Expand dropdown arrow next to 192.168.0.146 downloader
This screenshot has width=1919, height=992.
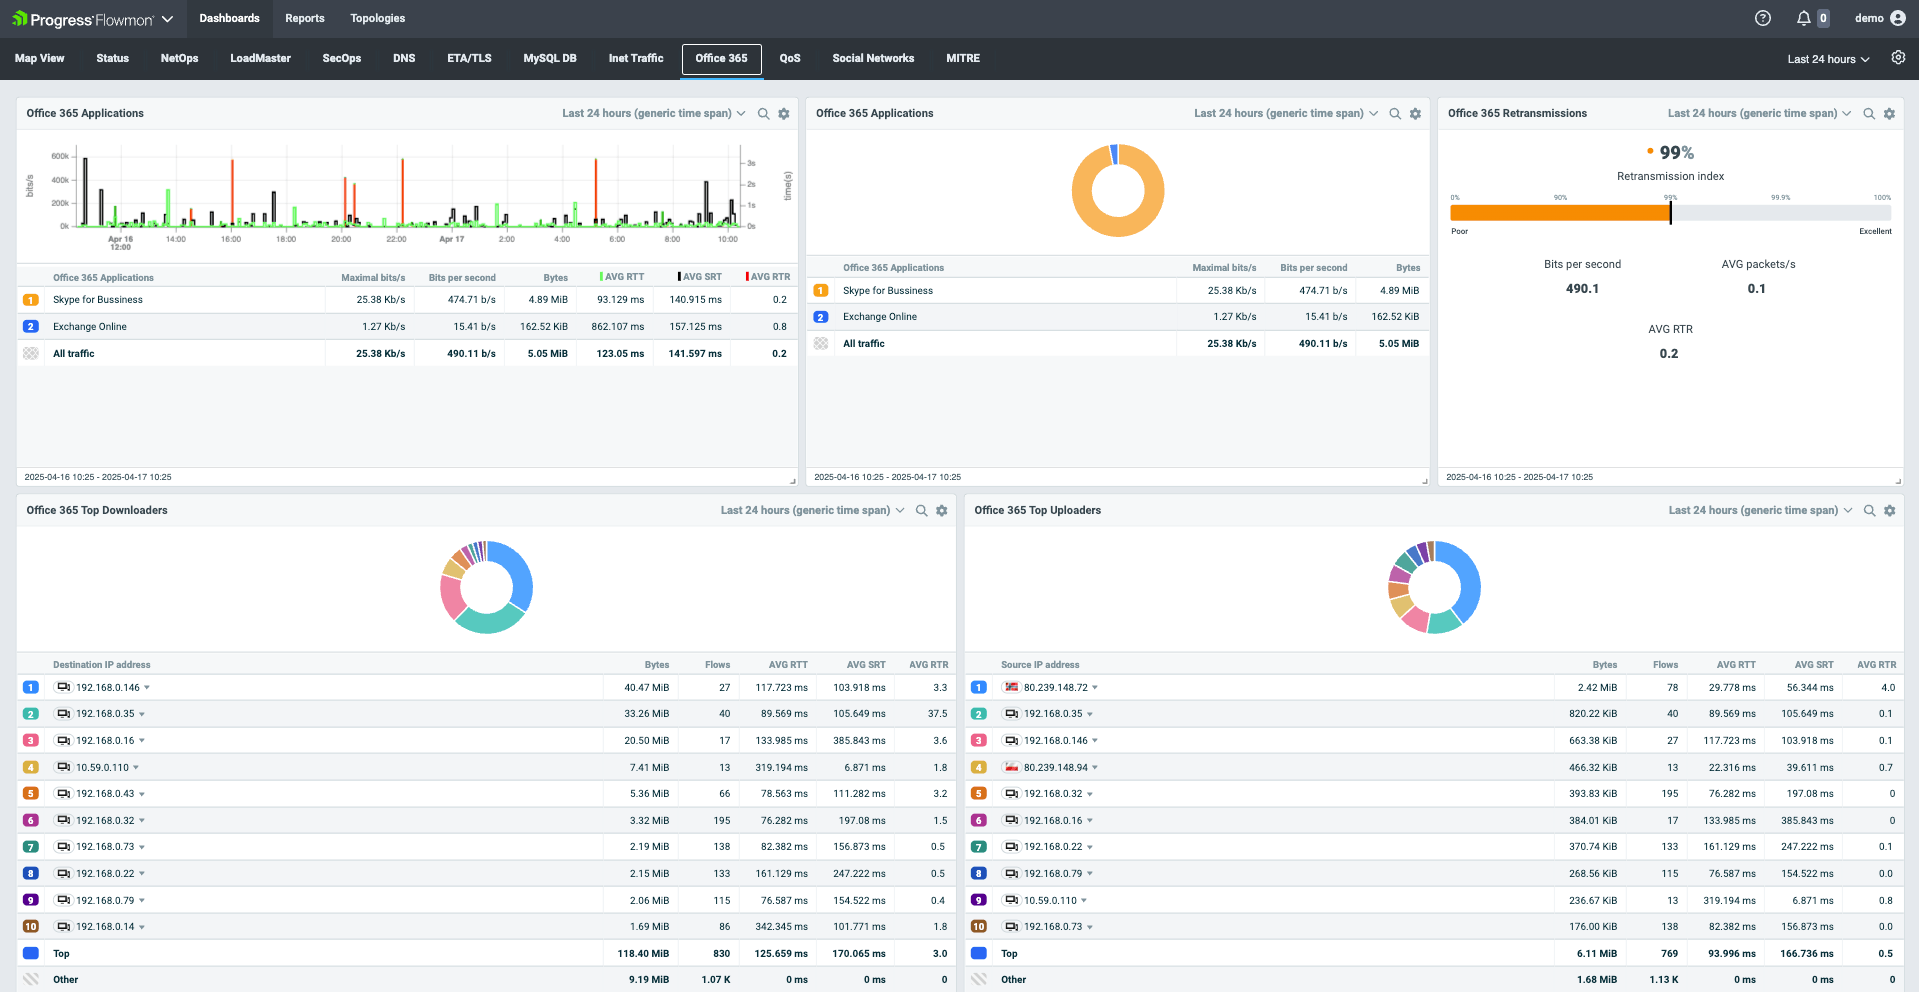coord(147,688)
